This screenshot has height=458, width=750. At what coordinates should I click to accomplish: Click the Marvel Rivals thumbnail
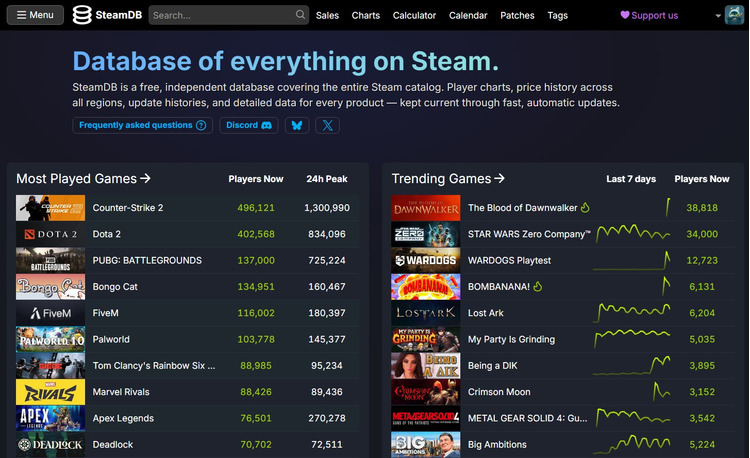(x=50, y=392)
